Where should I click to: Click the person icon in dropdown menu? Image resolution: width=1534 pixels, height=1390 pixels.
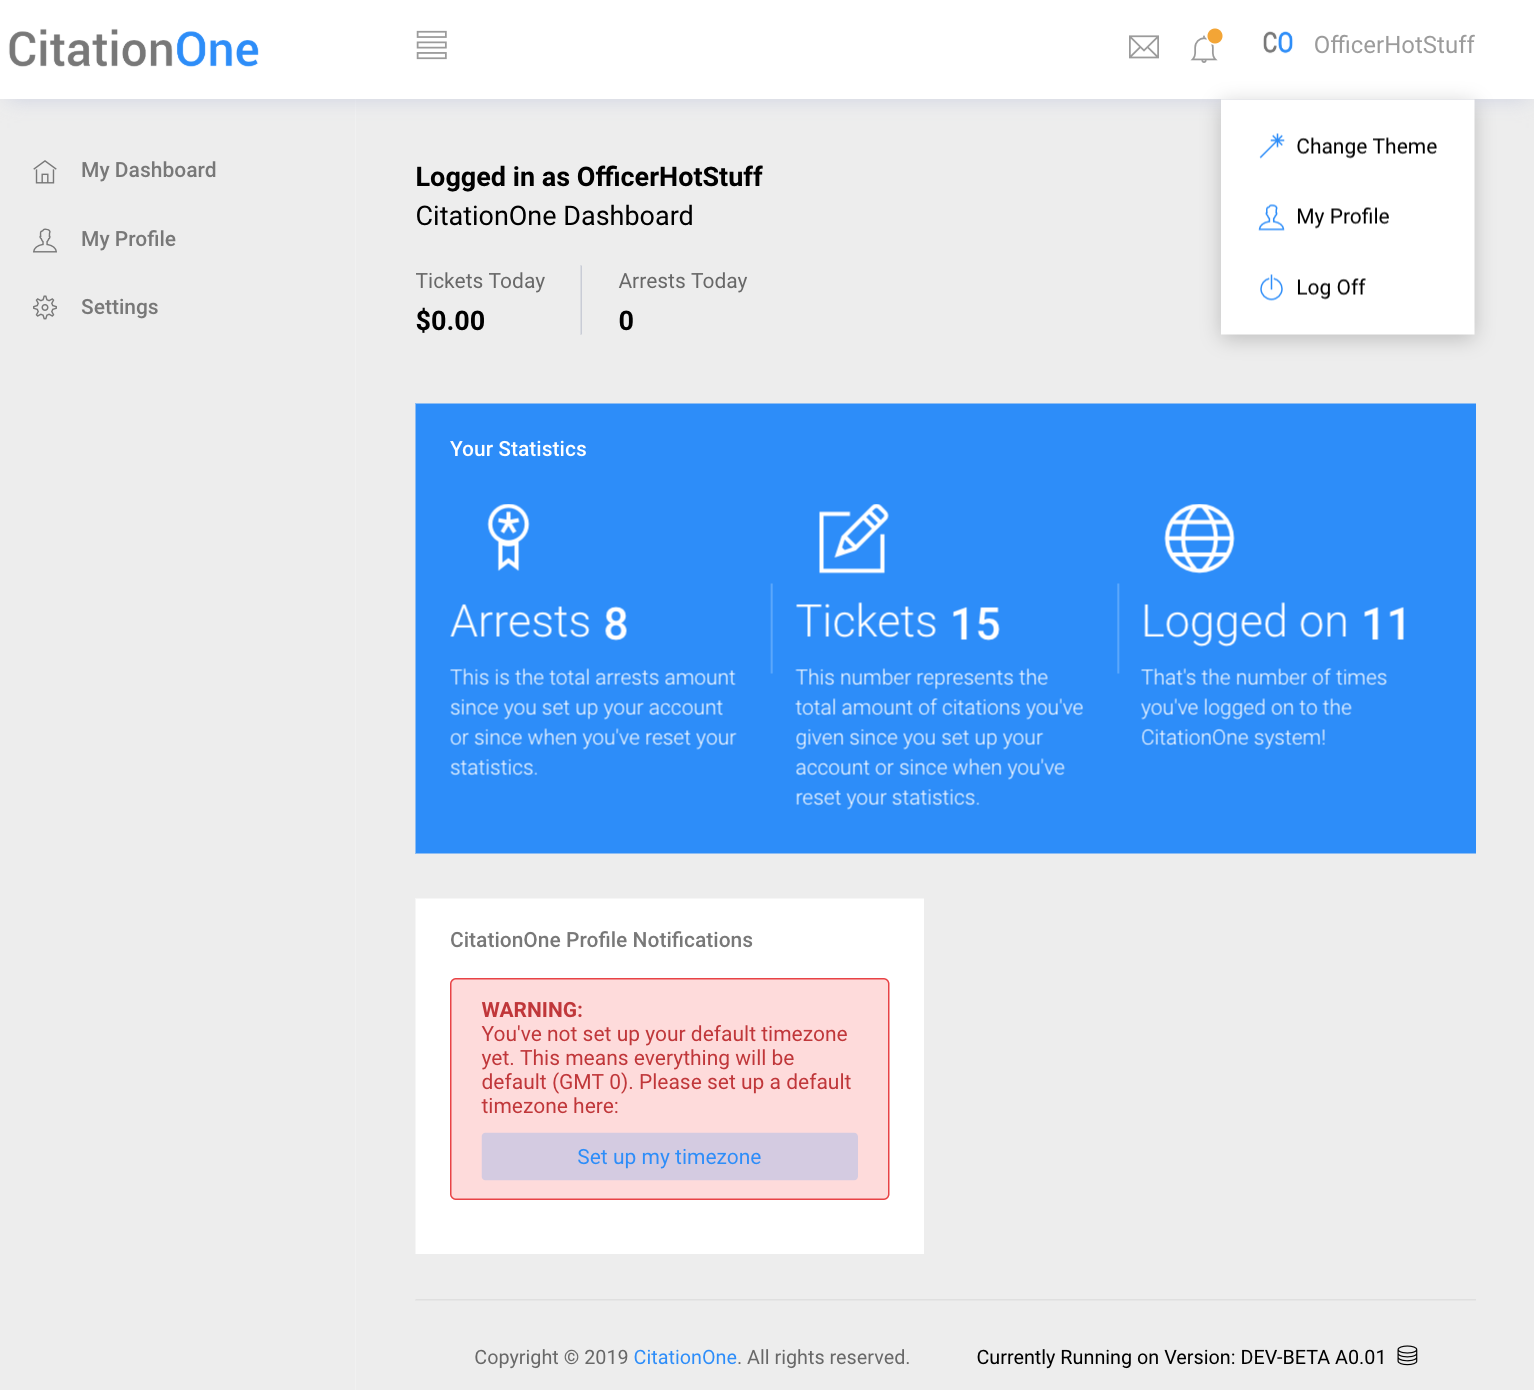click(x=1271, y=217)
